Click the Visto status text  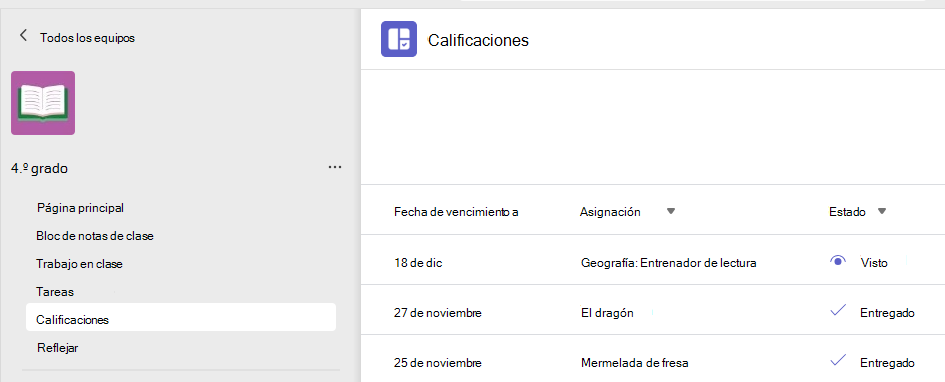point(874,263)
